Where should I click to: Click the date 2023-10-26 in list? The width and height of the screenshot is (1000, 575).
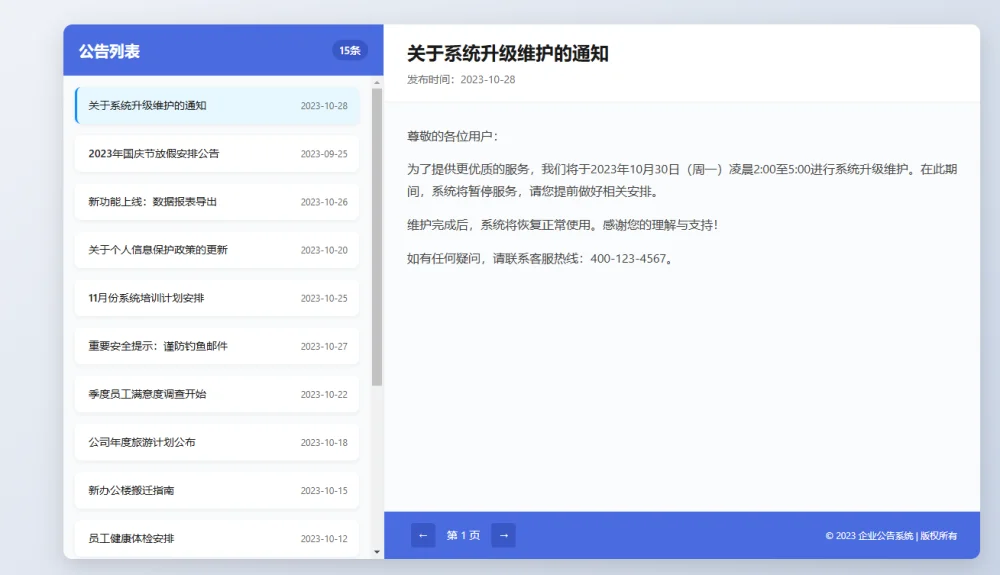click(x=324, y=202)
